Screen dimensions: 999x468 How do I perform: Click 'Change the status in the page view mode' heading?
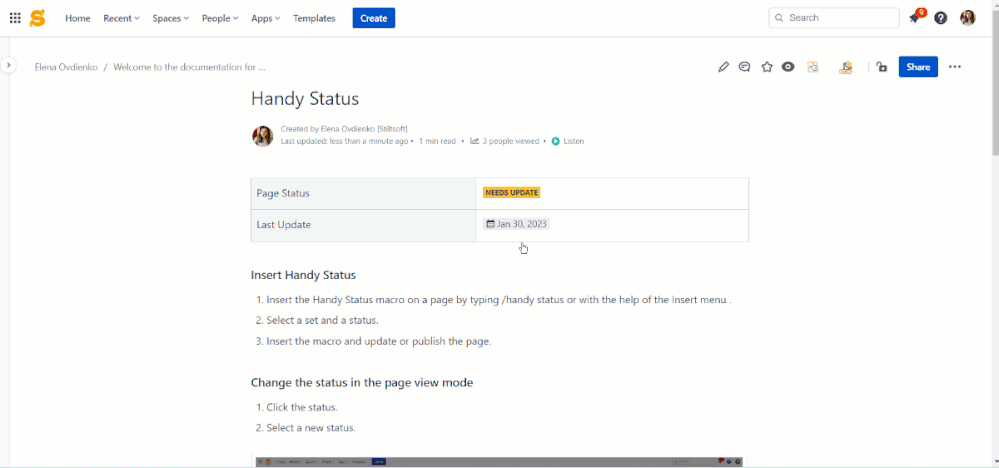[362, 383]
